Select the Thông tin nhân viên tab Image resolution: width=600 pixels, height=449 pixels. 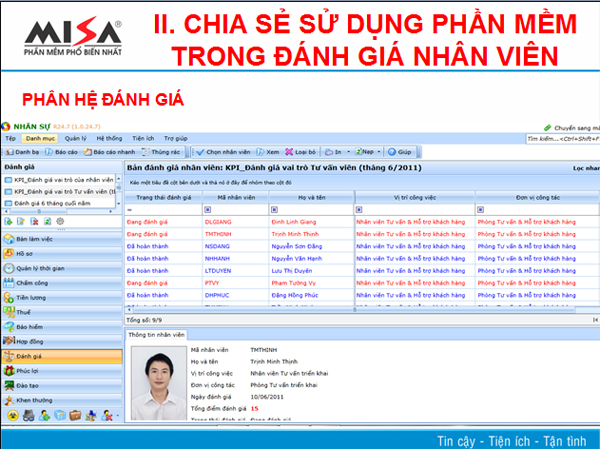coord(157,335)
